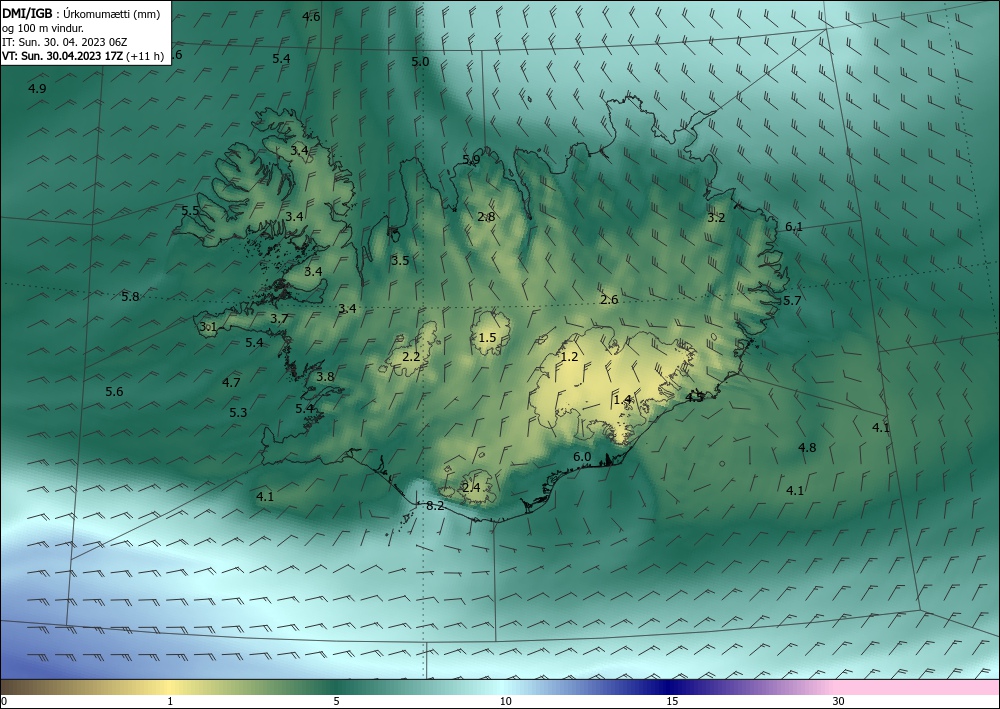Click the map value 5.0
The image size is (1000, 709).
(420, 62)
